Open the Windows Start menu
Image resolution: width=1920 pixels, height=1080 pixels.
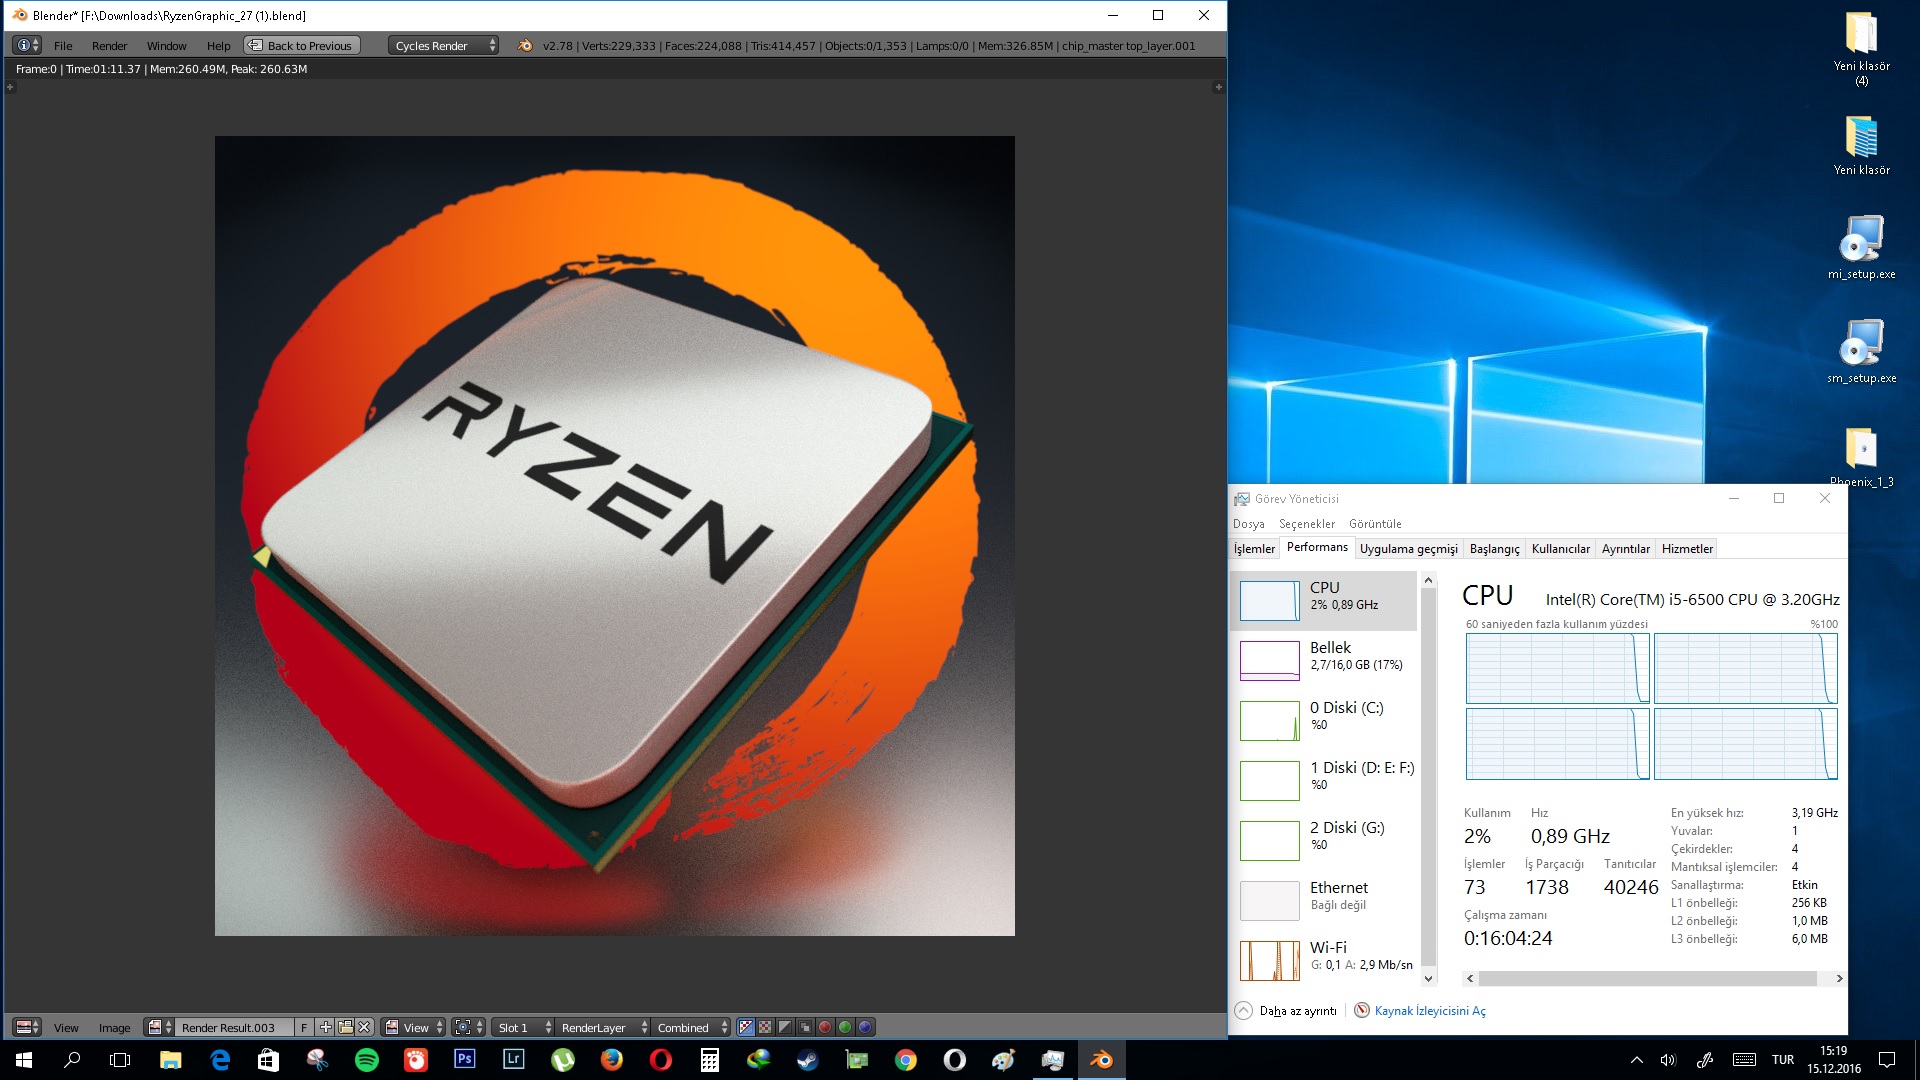coord(24,1059)
